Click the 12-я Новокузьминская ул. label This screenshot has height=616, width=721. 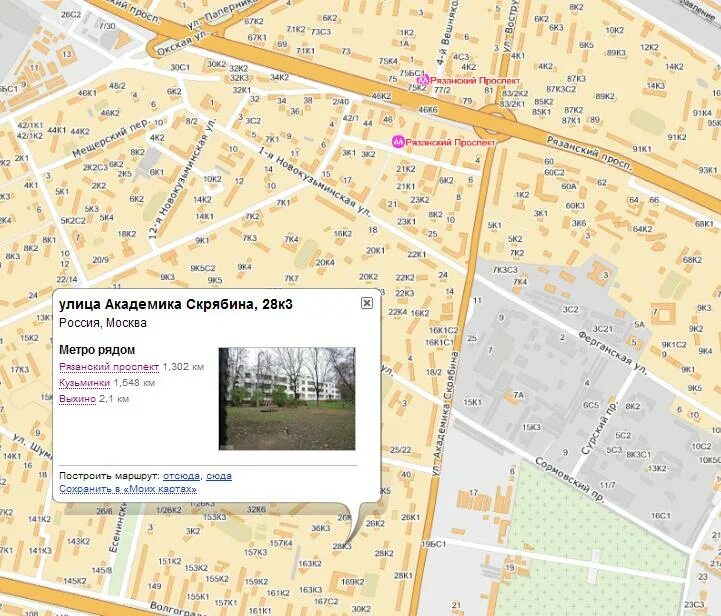point(182,179)
